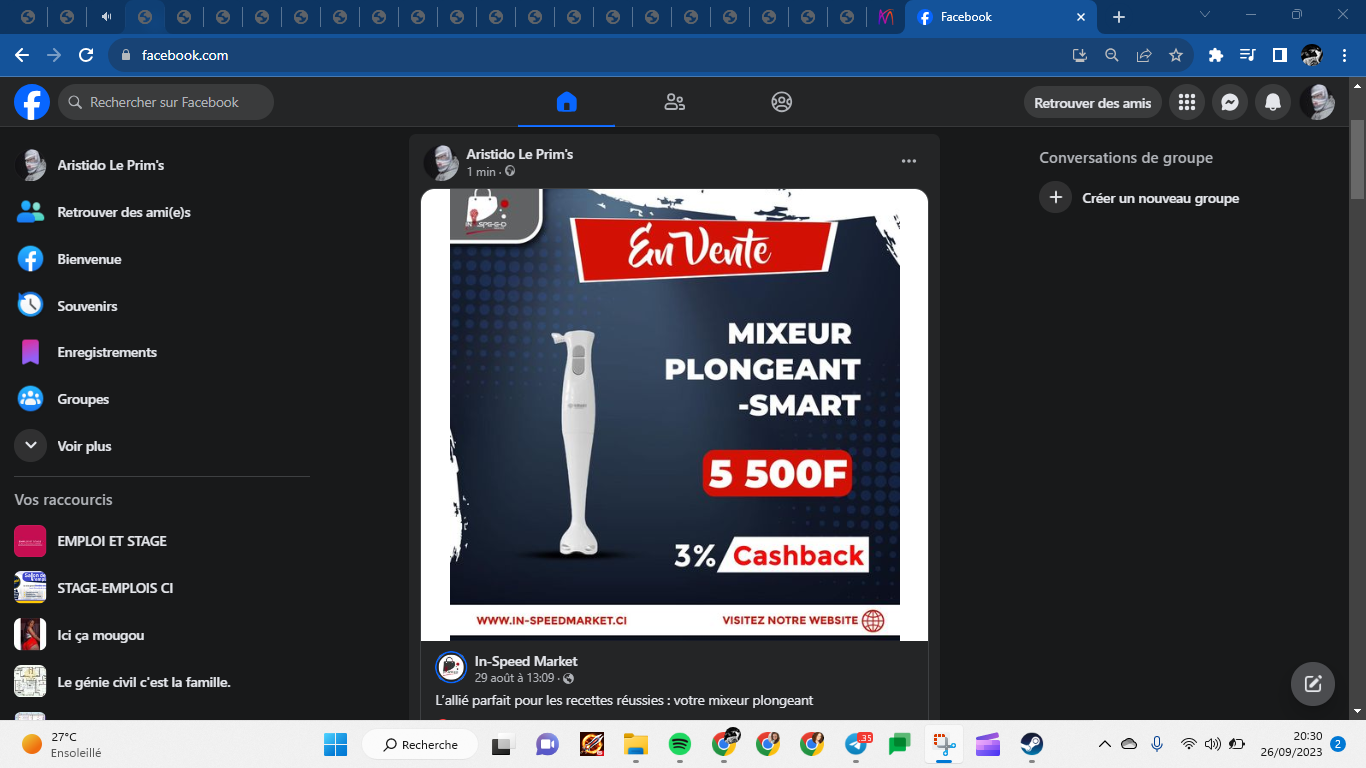The height and width of the screenshot is (768, 1366).
Task: Open Souvenirs in the left sidebar
Action: tap(87, 306)
